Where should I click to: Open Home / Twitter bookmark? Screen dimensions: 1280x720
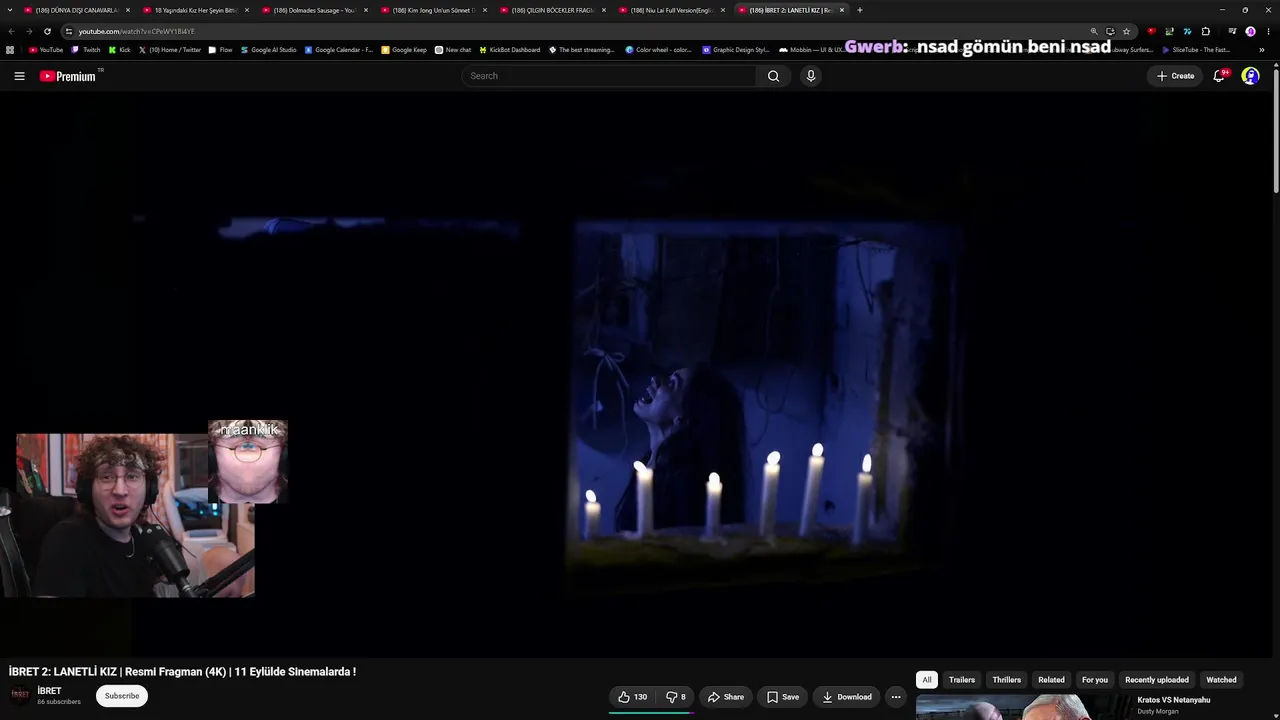[x=170, y=49]
